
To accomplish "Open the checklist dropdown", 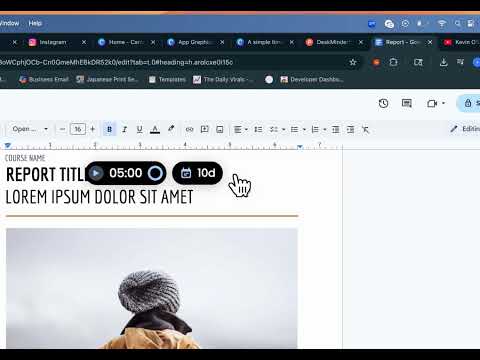I will coord(277,129).
